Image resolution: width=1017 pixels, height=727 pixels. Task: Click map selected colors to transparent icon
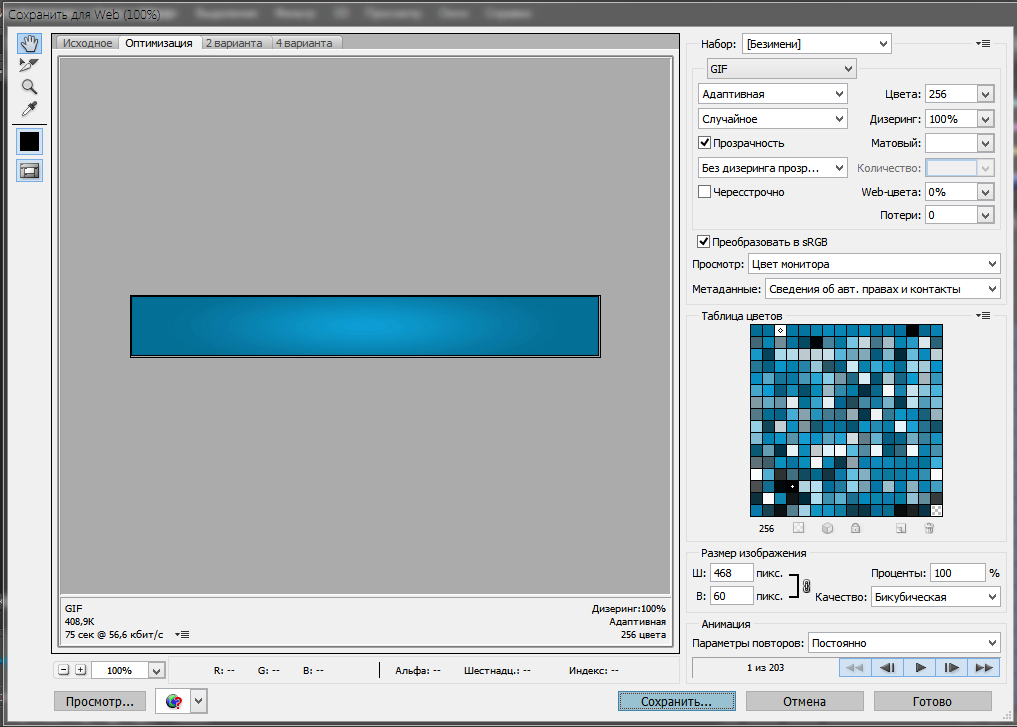[x=798, y=528]
